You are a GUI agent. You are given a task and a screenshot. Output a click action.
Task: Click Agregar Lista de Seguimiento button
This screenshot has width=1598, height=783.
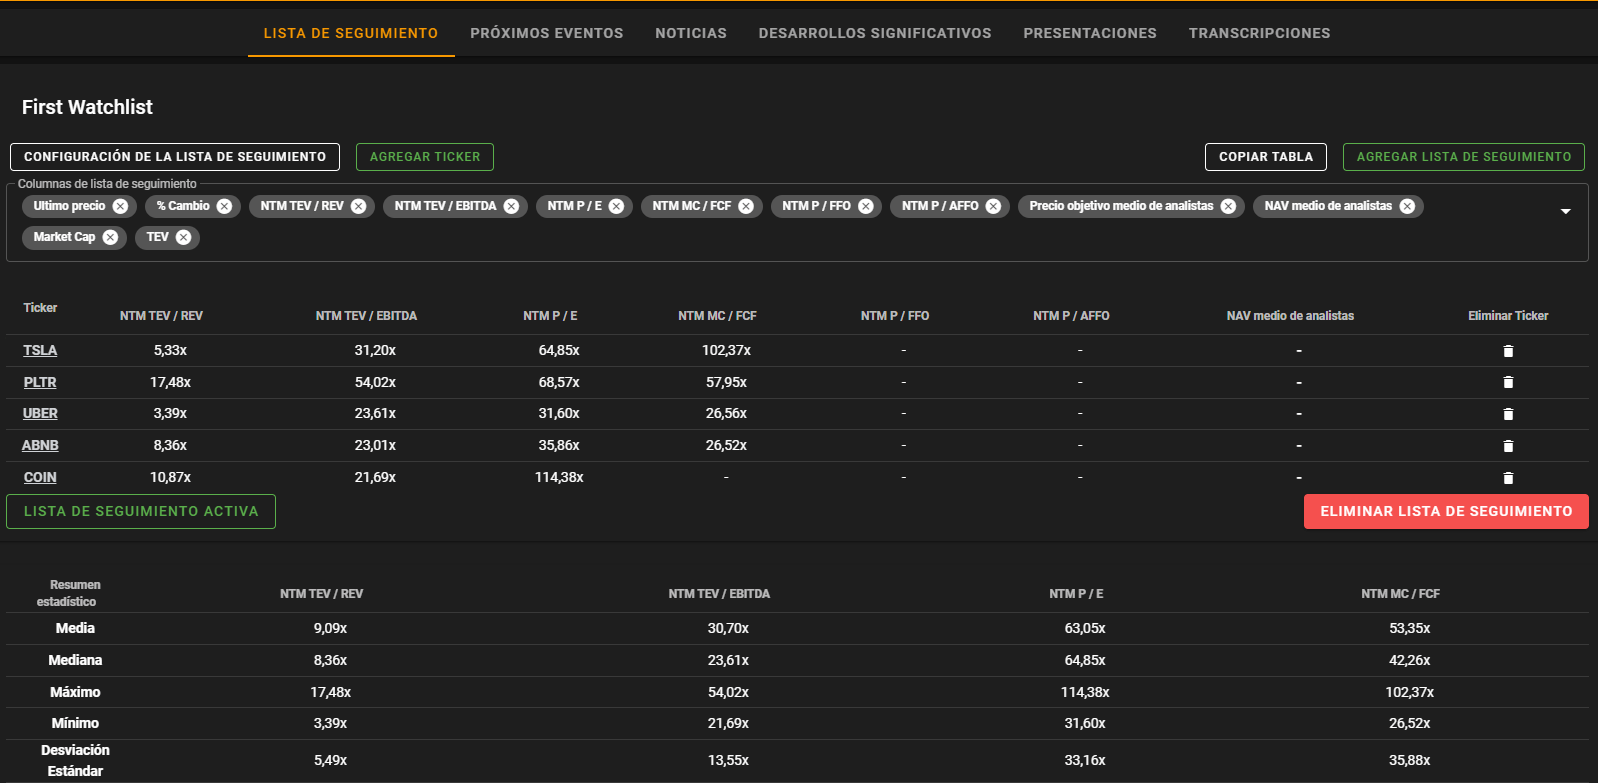click(x=1464, y=157)
